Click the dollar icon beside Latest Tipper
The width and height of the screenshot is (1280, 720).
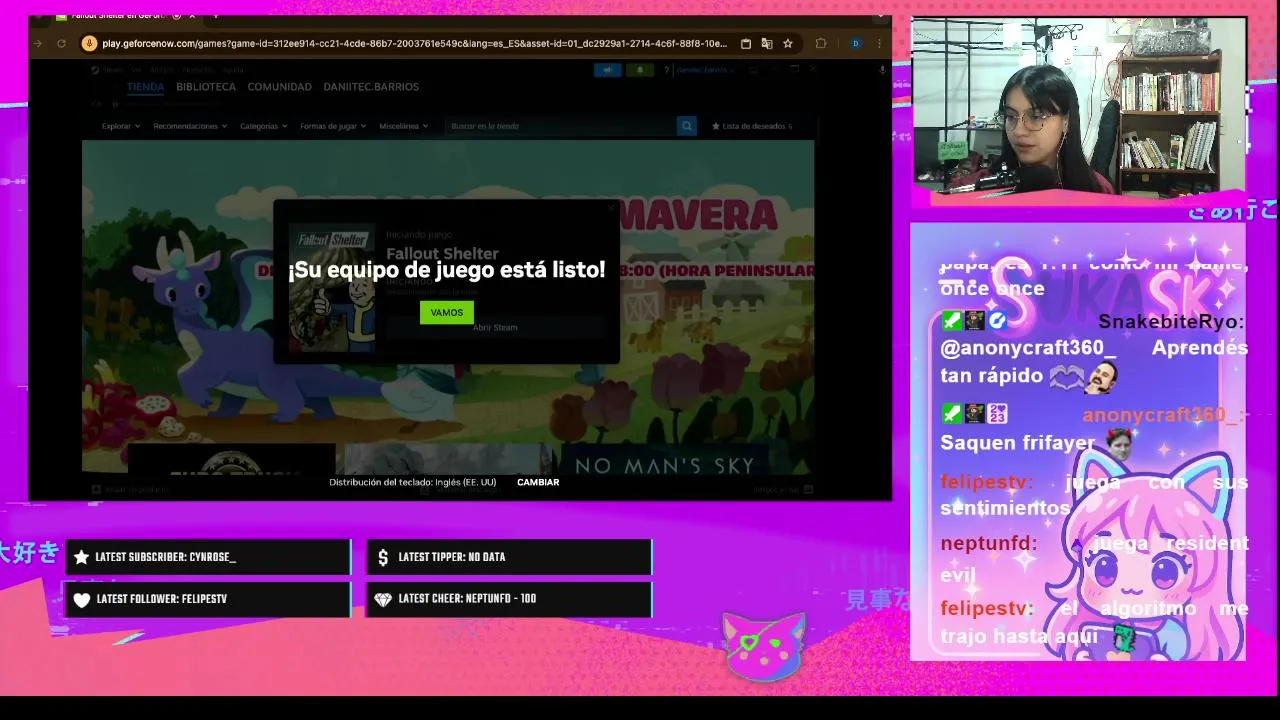383,557
